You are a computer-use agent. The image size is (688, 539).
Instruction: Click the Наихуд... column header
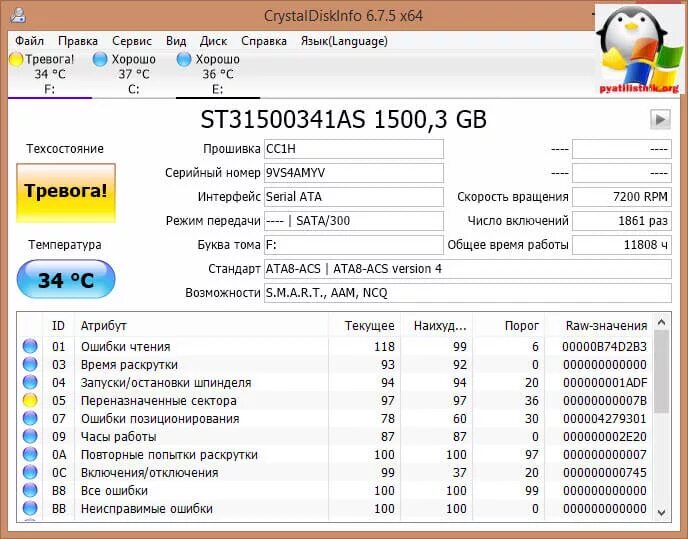click(437, 326)
